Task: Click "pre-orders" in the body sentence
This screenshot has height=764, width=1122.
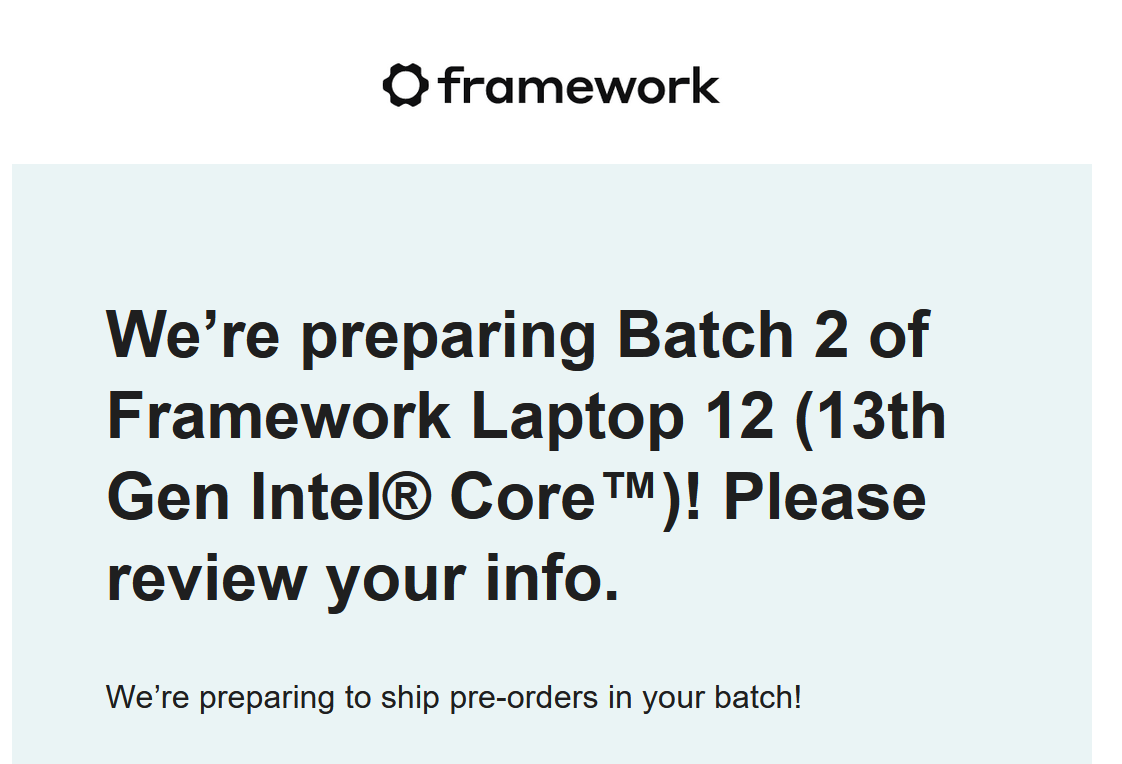Action: 523,698
